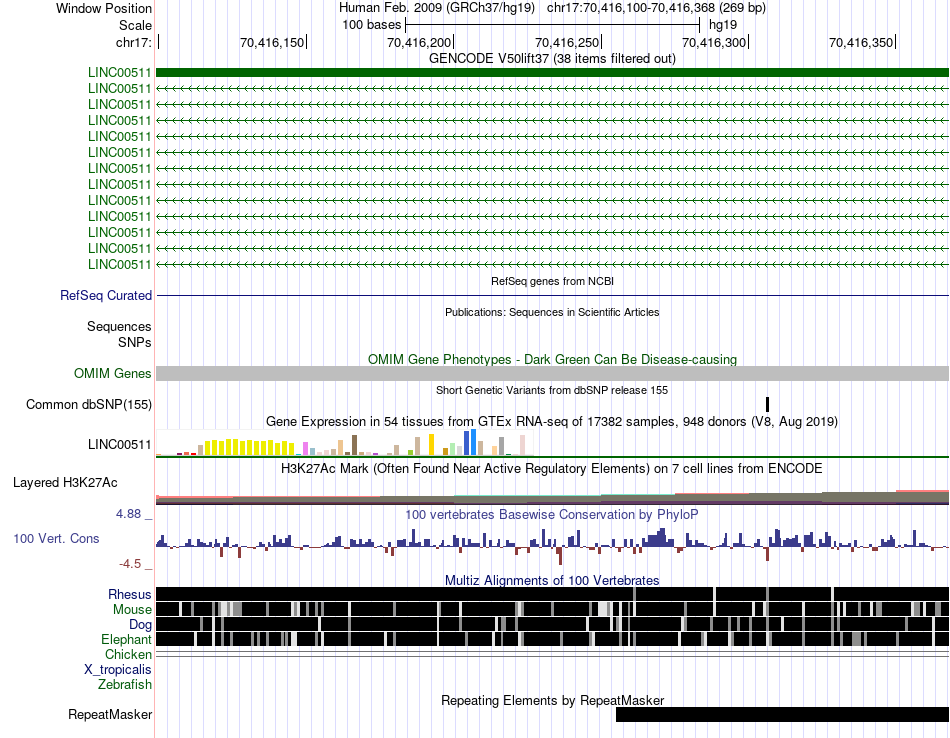Click the RefSeq Curated track label

click(x=106, y=296)
